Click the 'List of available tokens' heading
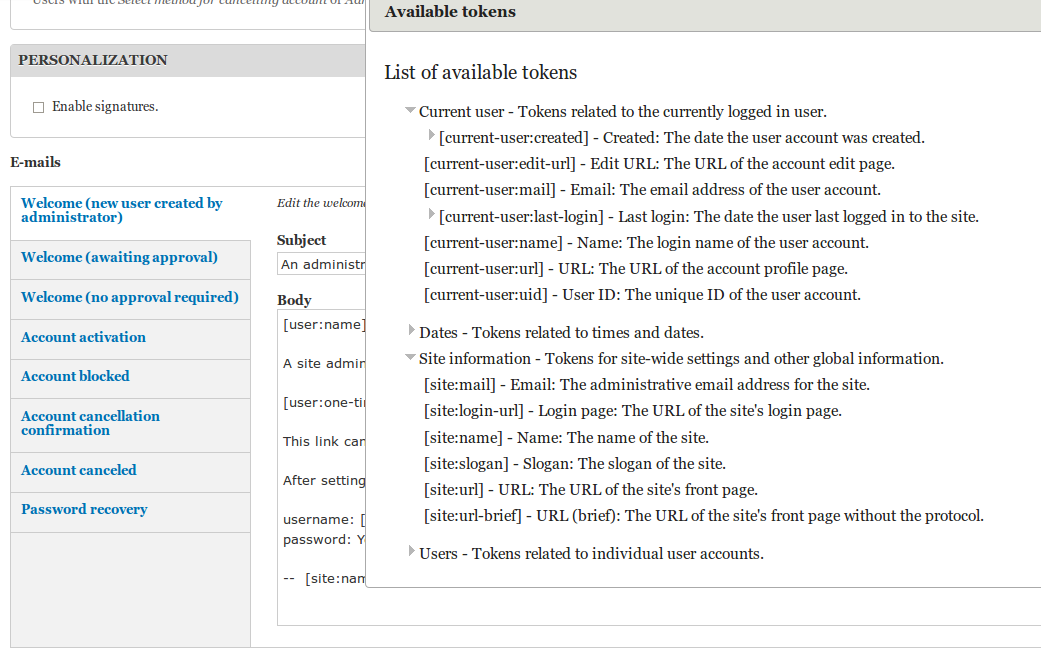 (x=481, y=72)
